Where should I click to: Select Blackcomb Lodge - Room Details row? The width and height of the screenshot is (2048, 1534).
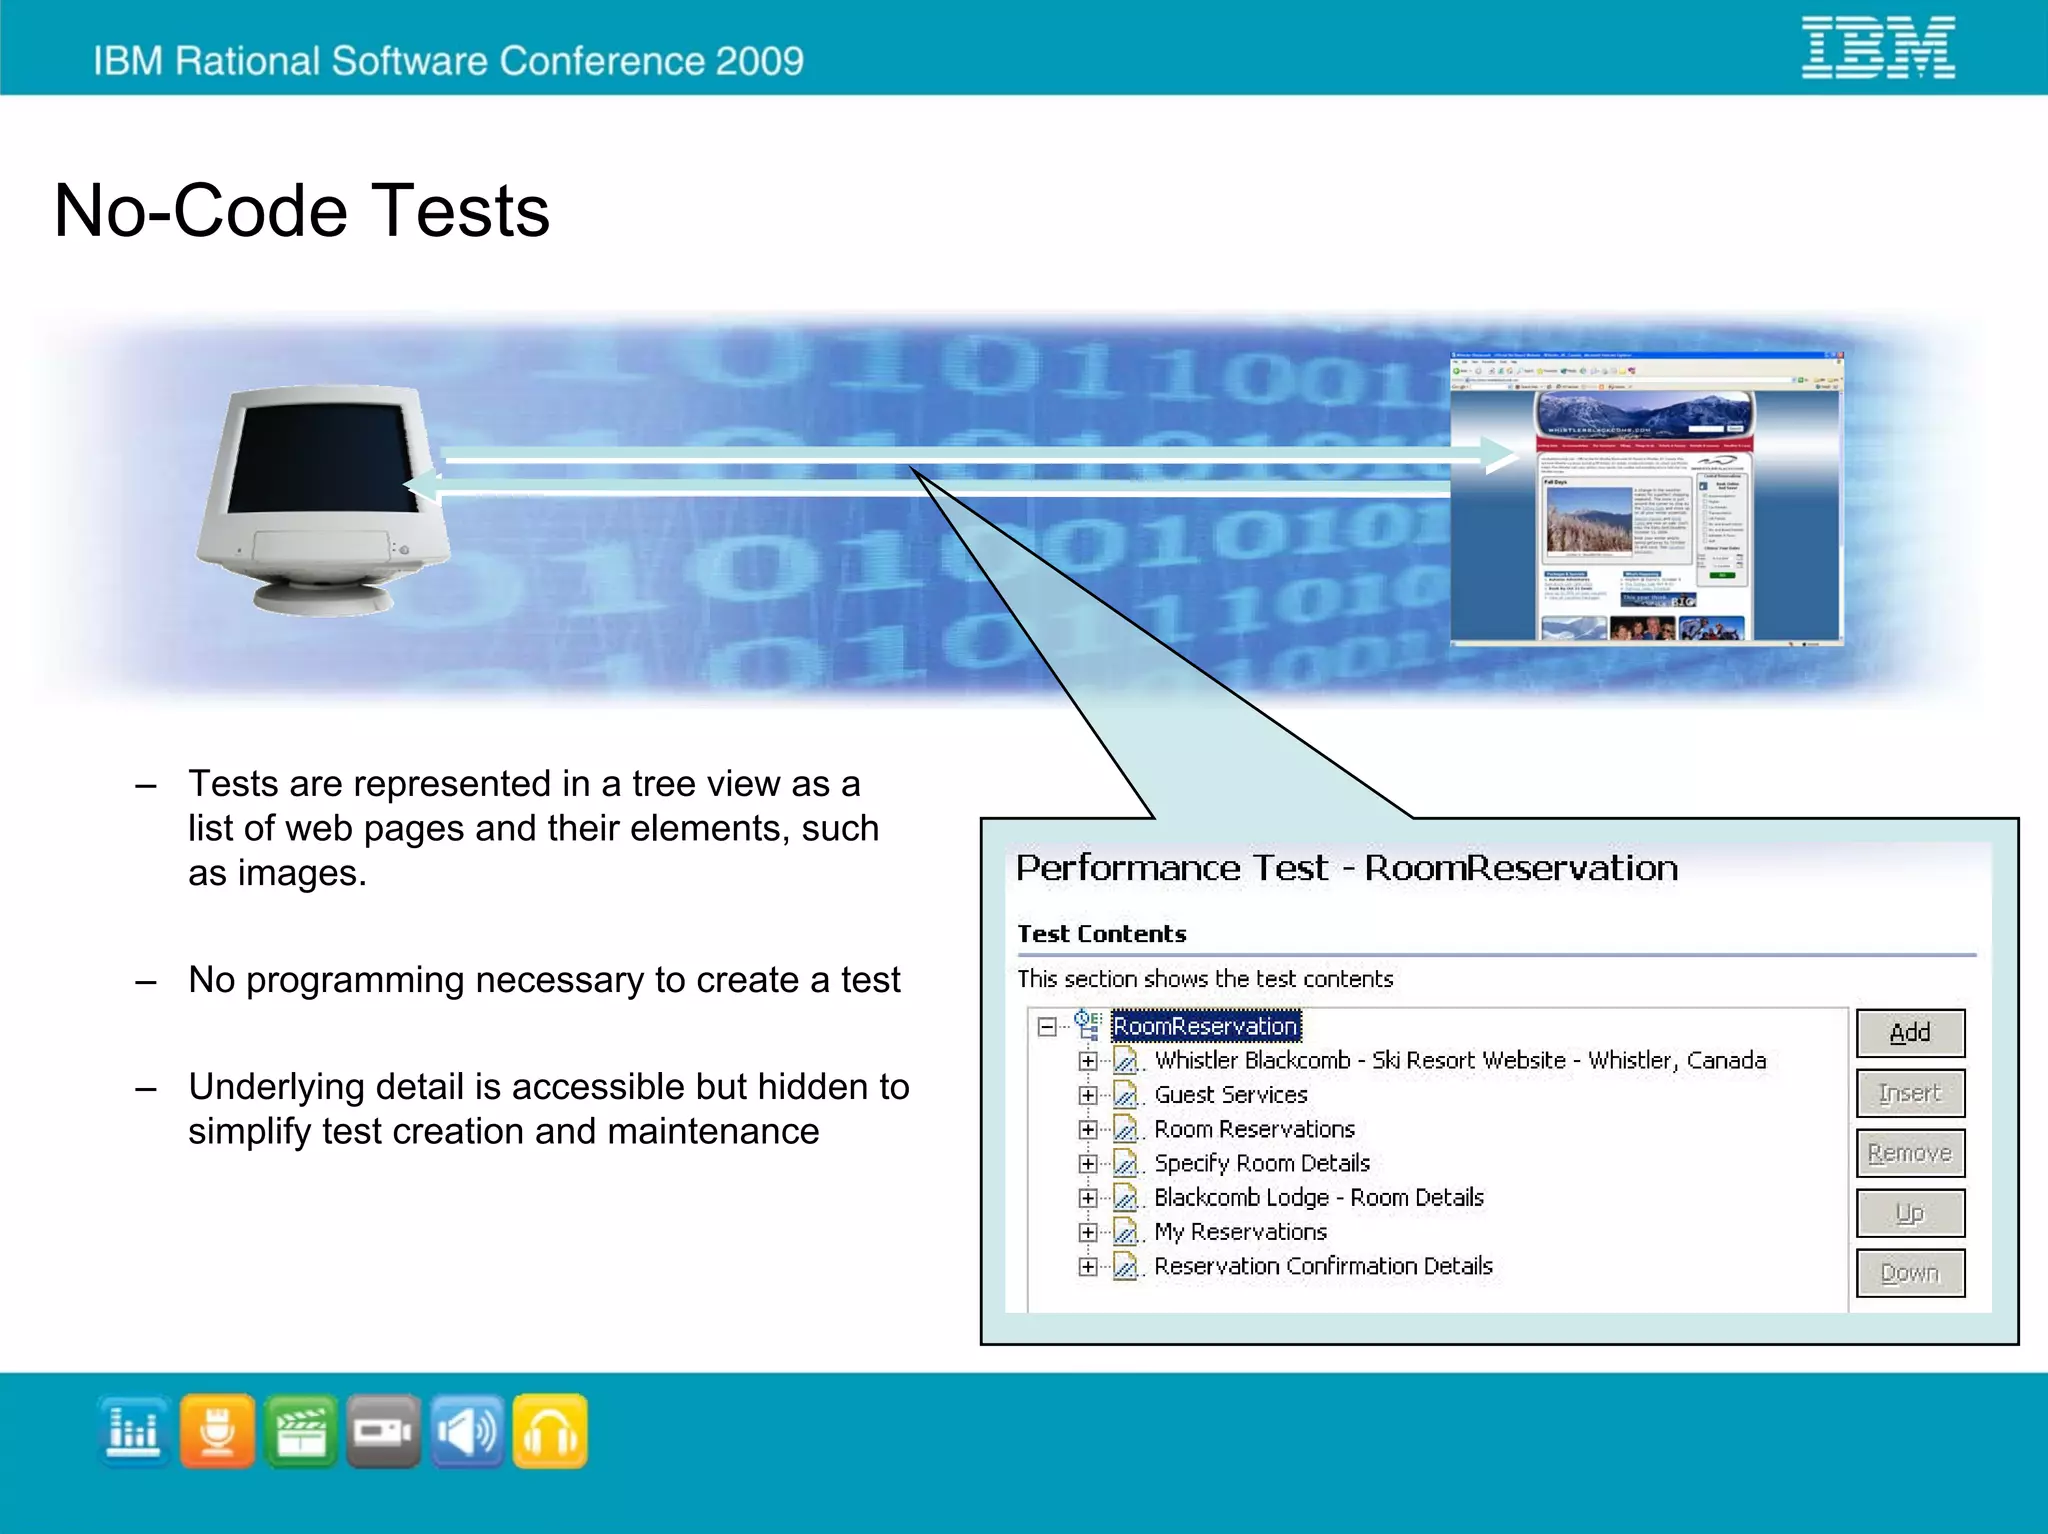[x=1319, y=1197]
